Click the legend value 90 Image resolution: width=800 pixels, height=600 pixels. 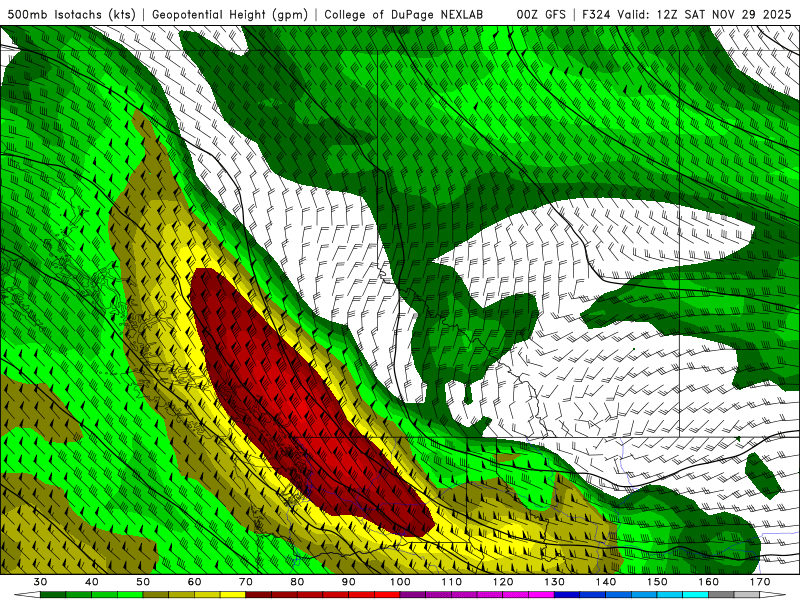click(x=349, y=582)
